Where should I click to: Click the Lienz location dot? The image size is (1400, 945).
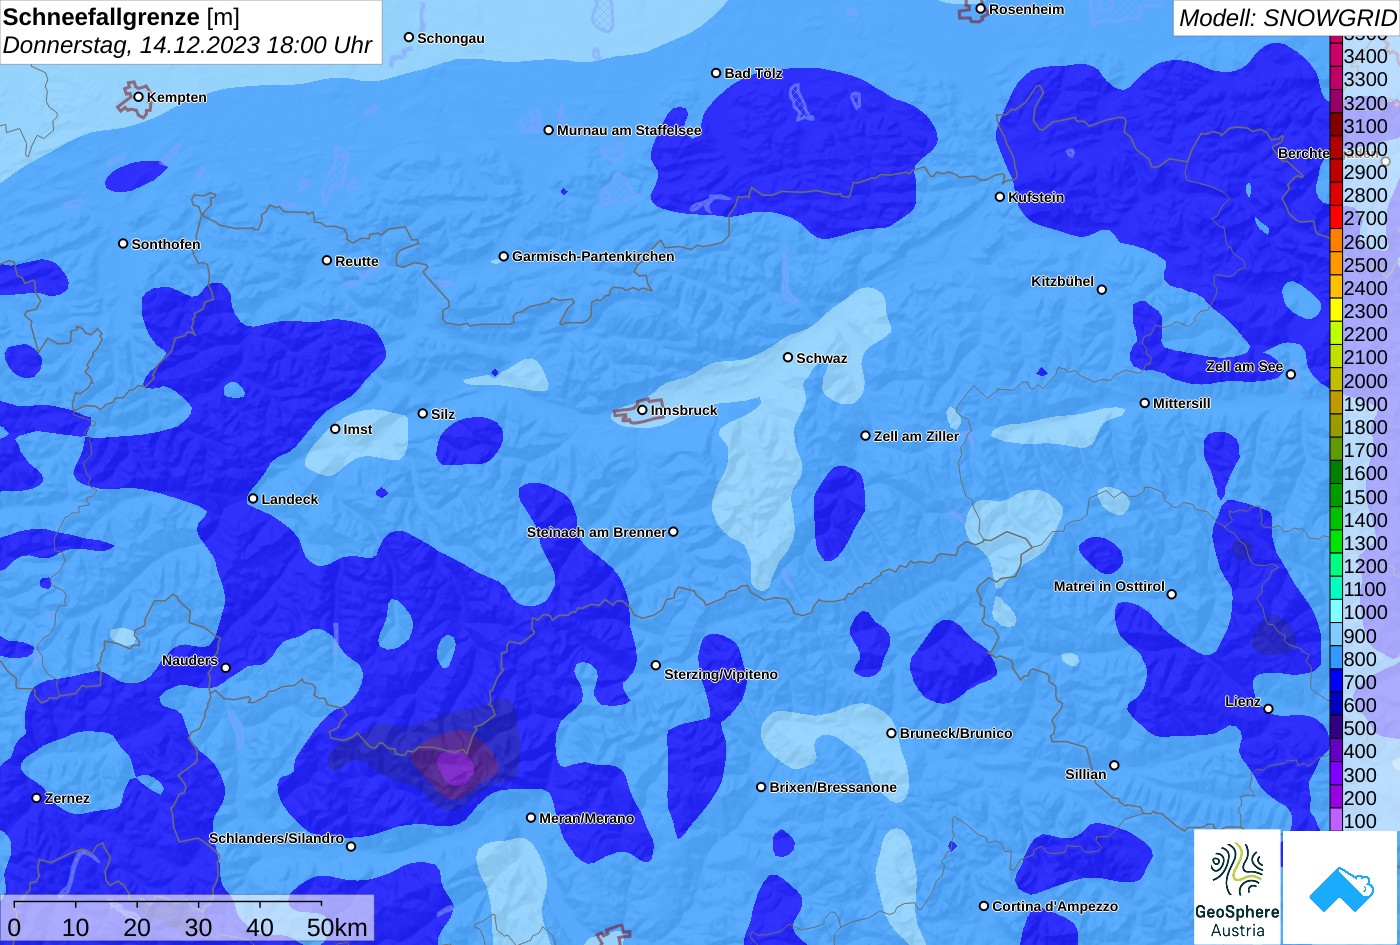[x=1268, y=709]
